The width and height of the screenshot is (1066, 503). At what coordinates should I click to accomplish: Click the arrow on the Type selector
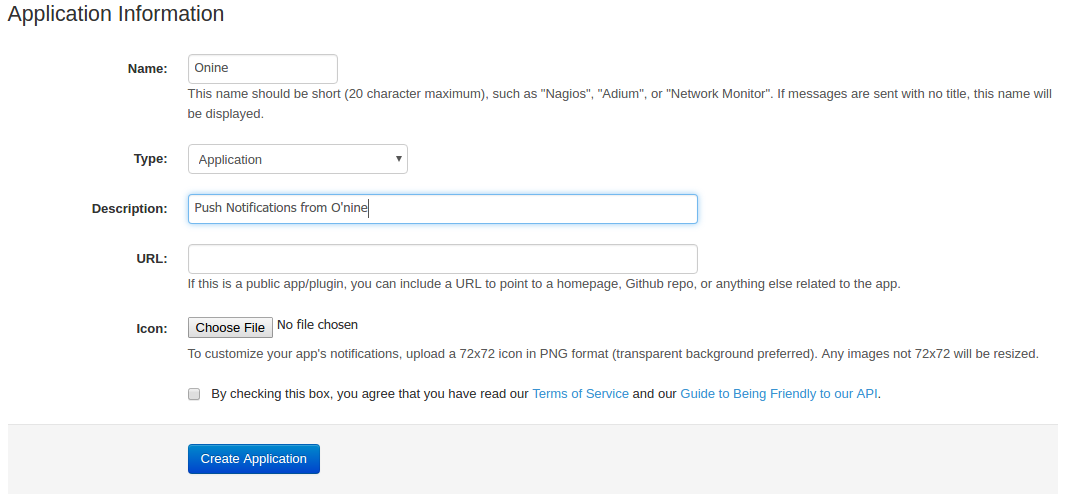(398, 159)
